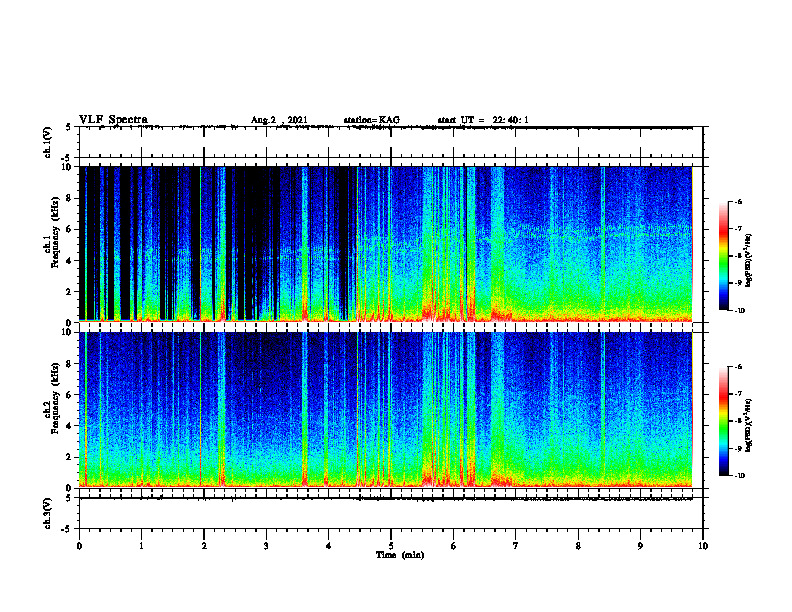Image resolution: width=792 pixels, height=612 pixels.
Task: Click the "2" minute time axis tick
Action: tap(204, 546)
